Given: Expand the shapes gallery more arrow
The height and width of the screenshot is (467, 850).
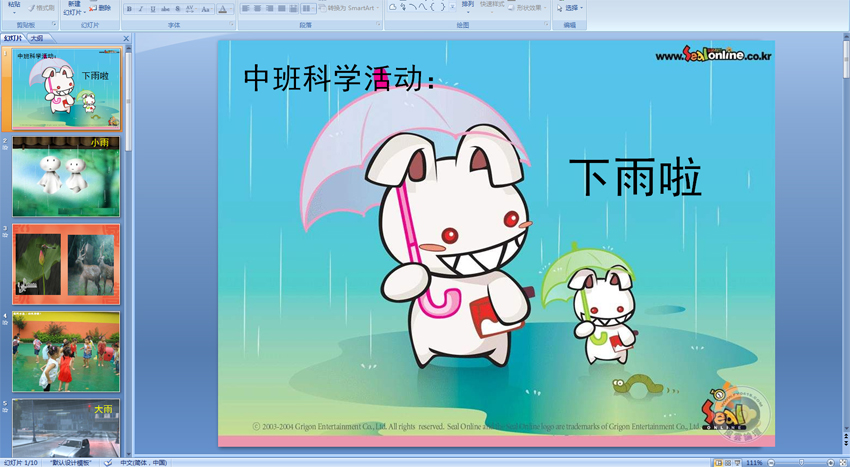Looking at the screenshot, I should pos(453,8).
